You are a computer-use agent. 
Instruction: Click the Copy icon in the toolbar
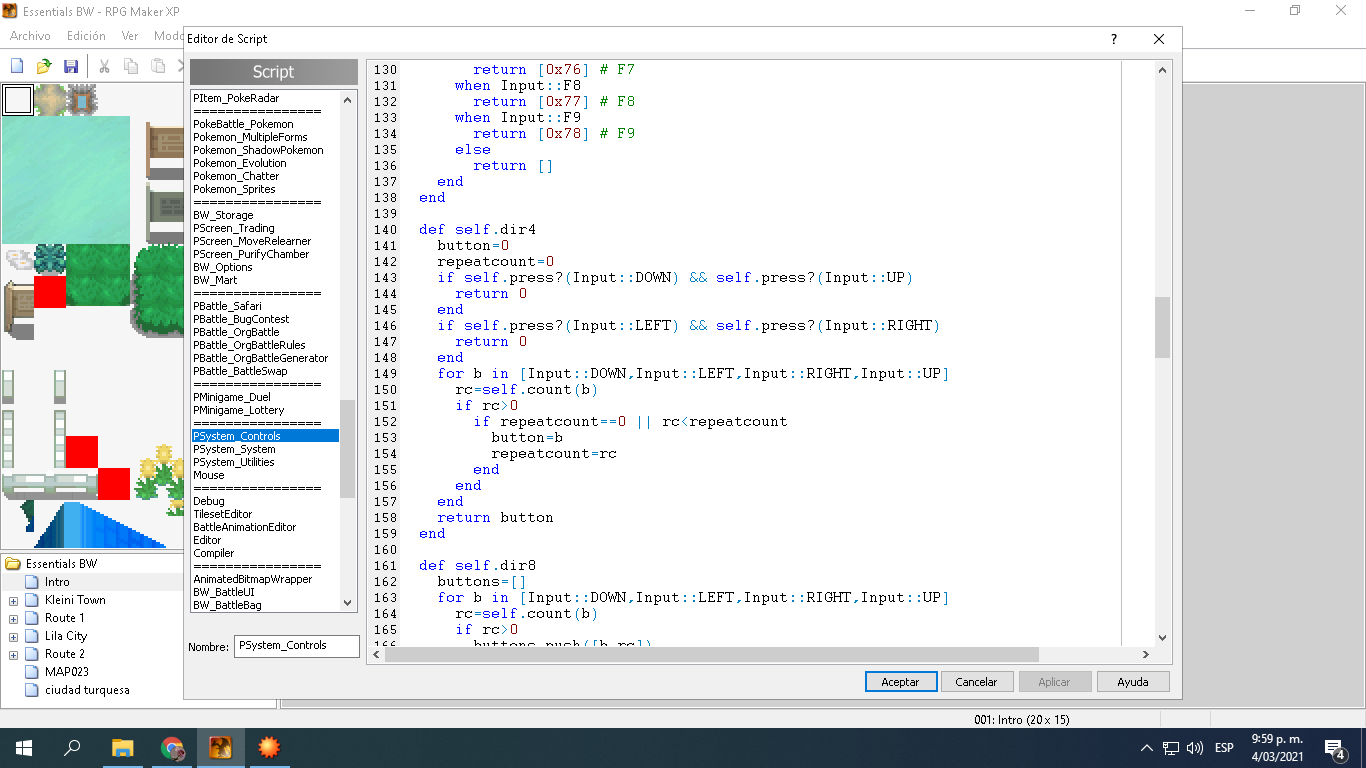pyautogui.click(x=131, y=66)
